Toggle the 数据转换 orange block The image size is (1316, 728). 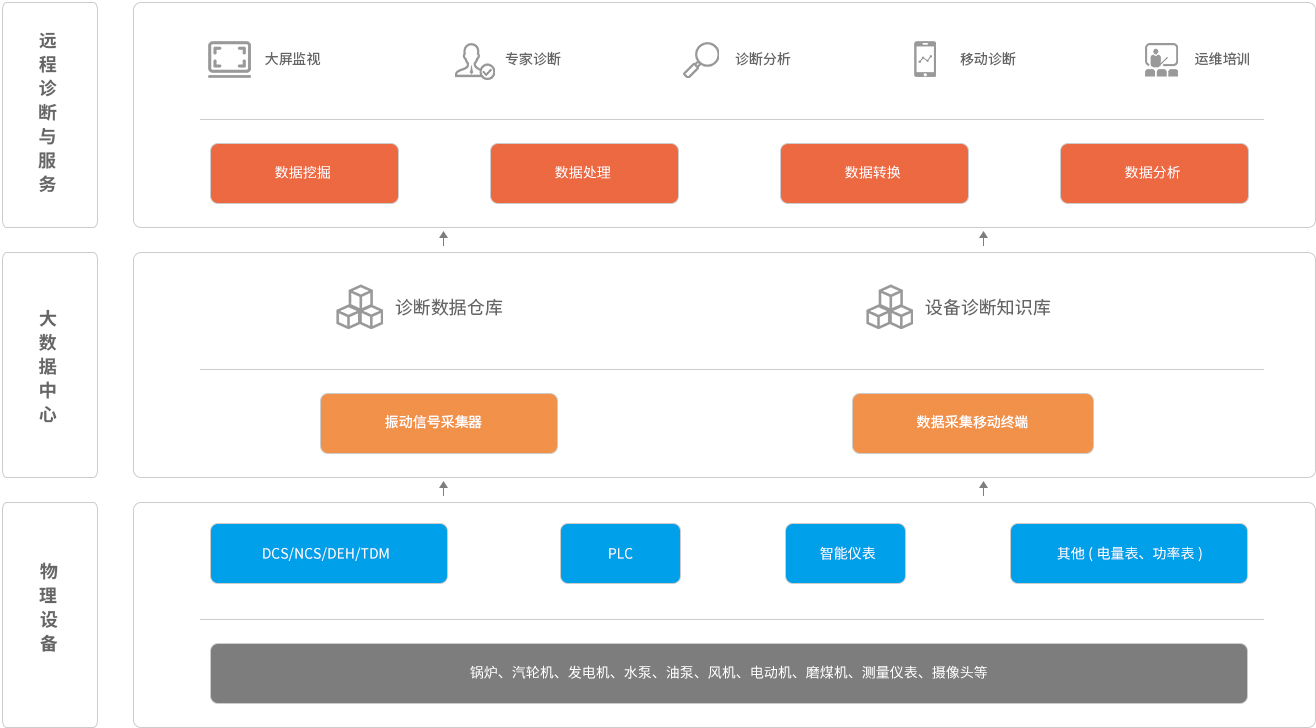coord(874,173)
